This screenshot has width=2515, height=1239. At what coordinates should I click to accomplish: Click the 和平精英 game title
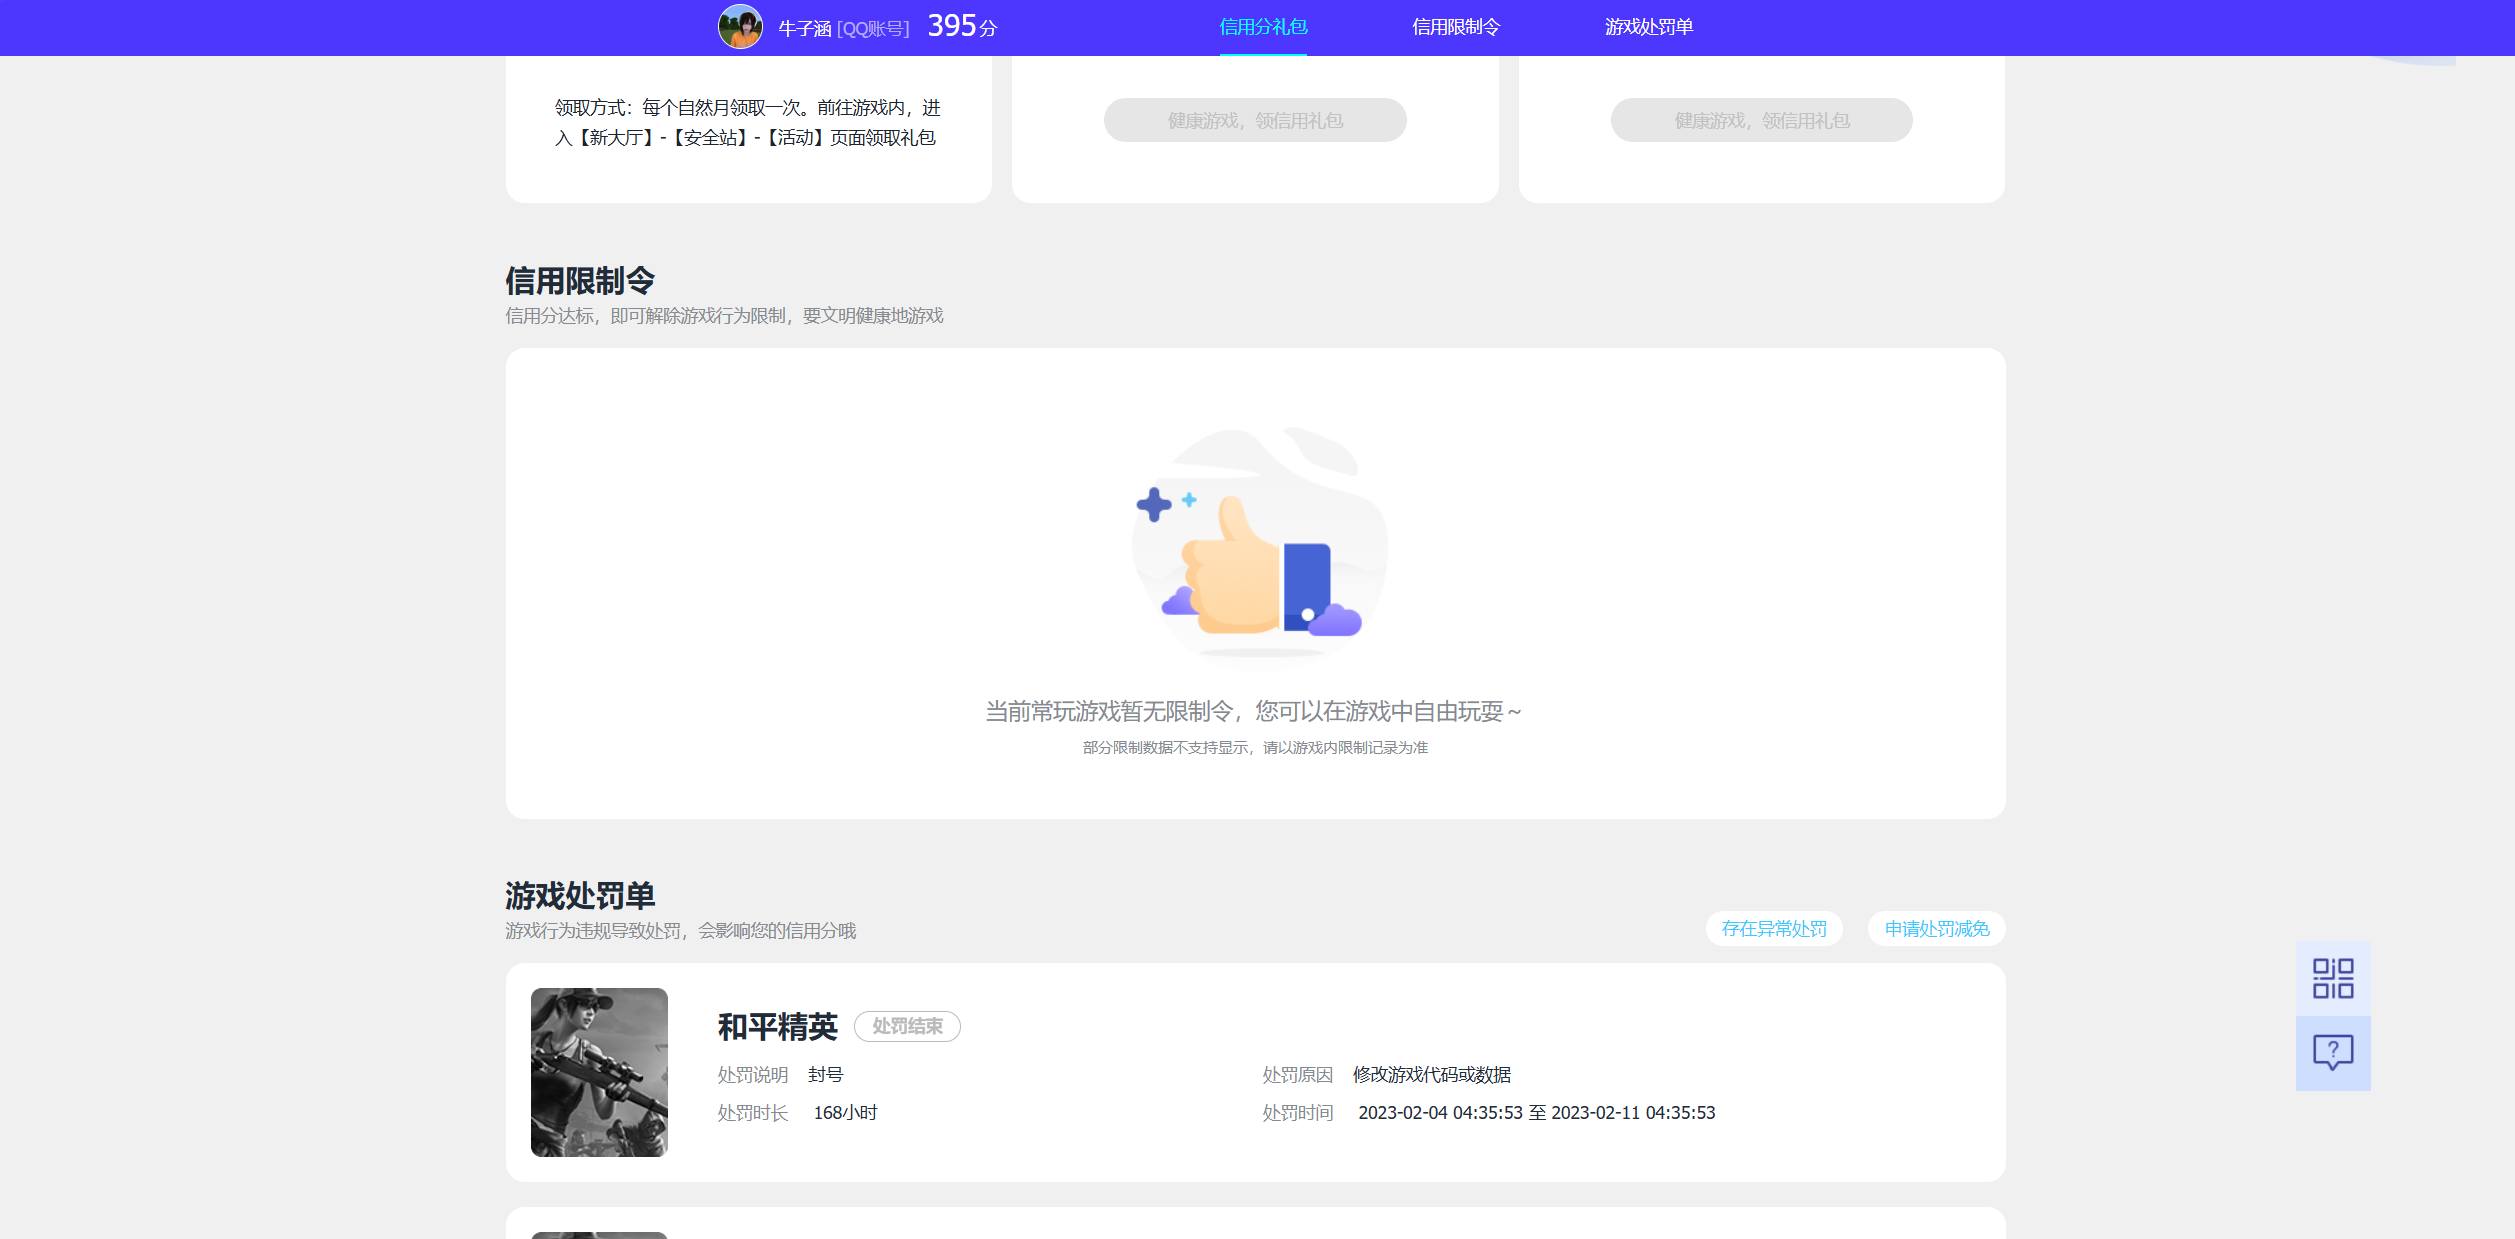coord(777,1027)
